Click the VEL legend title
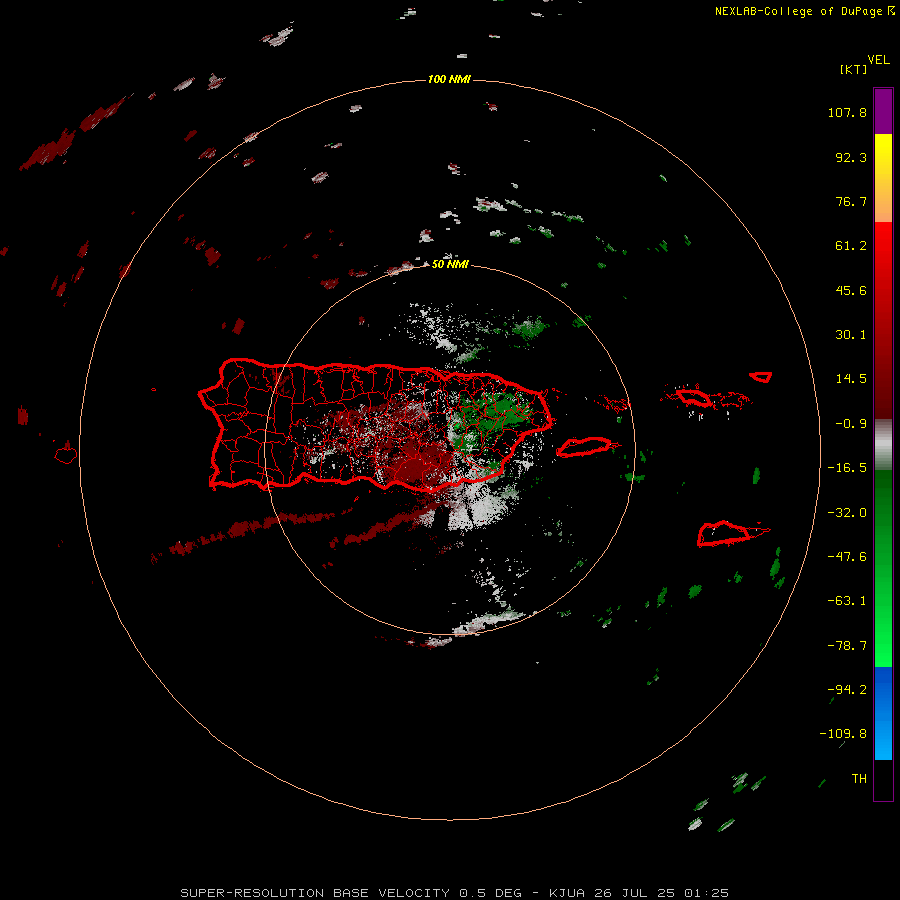This screenshot has width=900, height=900. [878, 60]
